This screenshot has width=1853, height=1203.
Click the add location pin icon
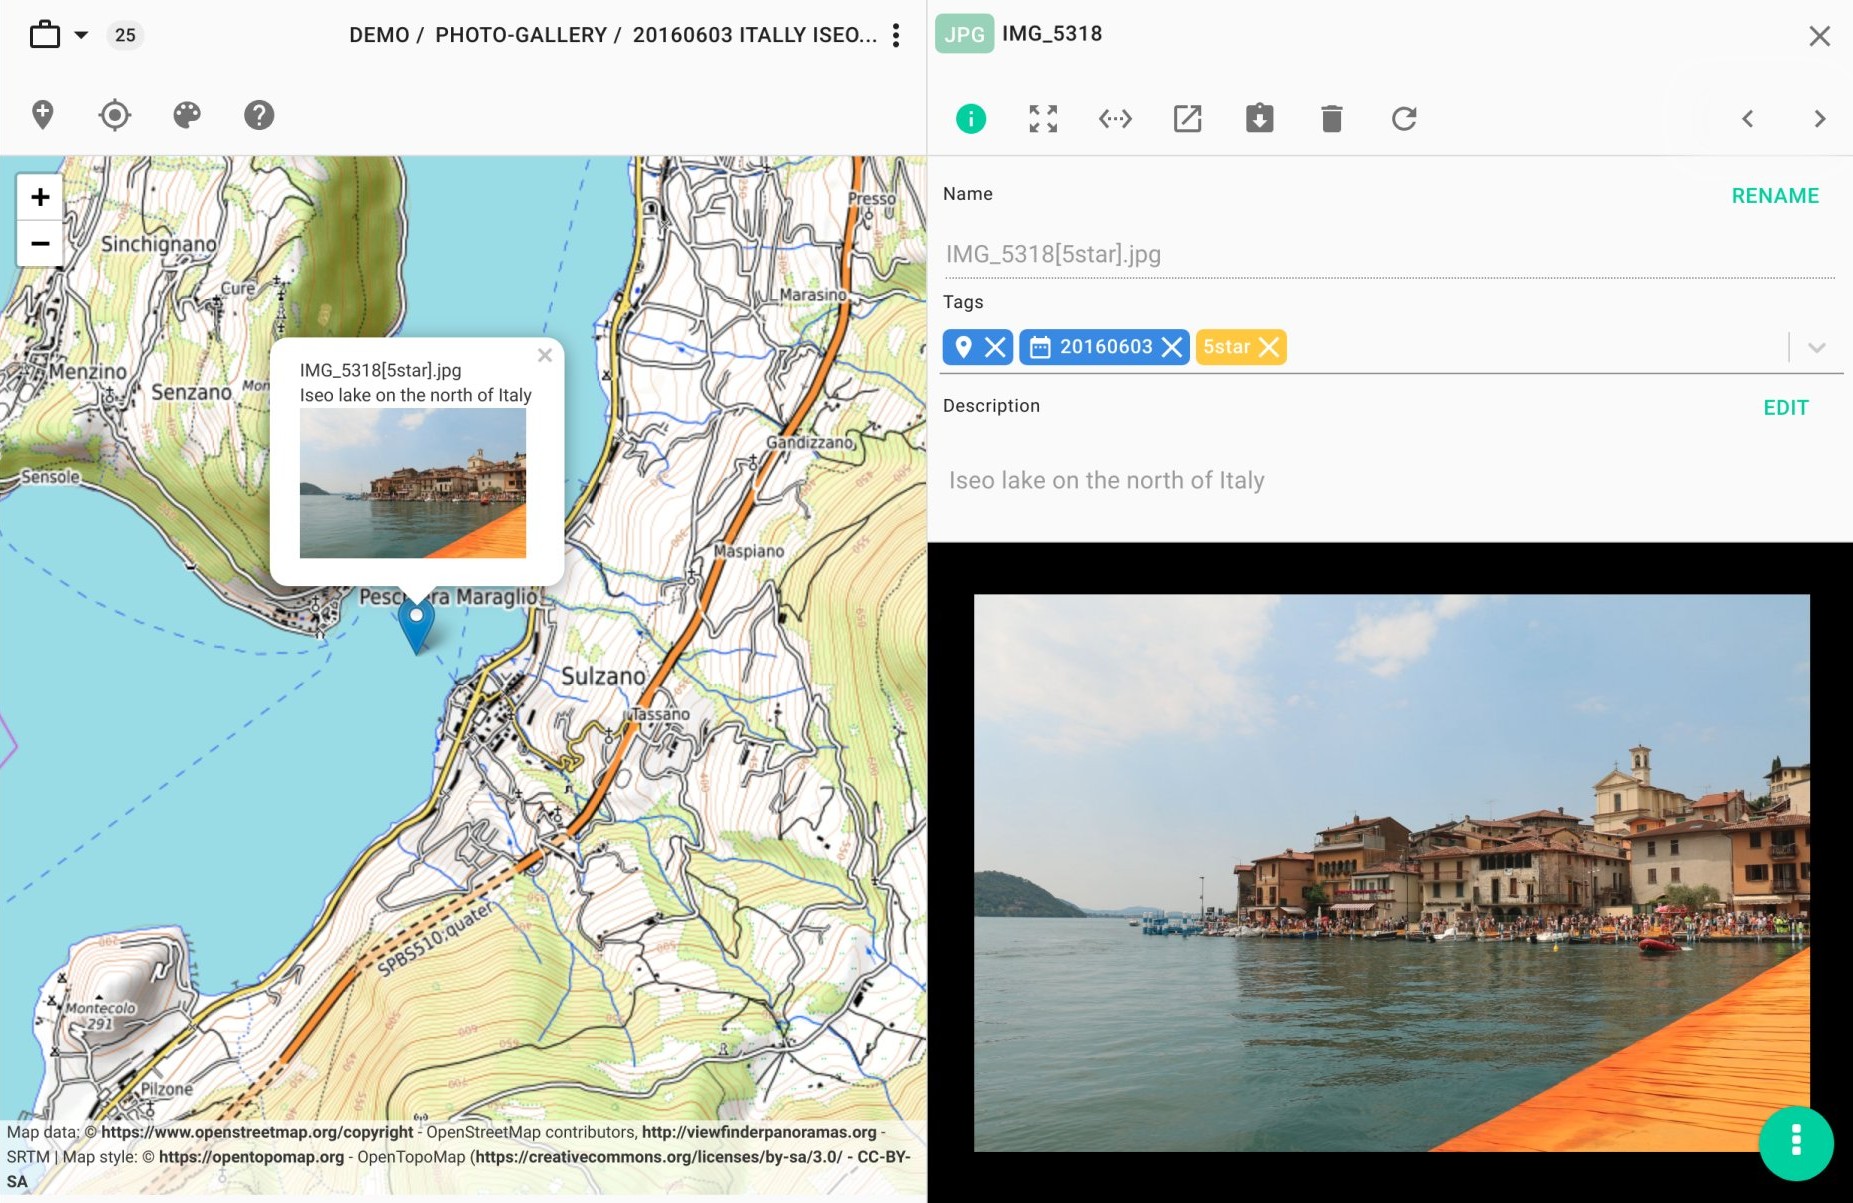(42, 115)
